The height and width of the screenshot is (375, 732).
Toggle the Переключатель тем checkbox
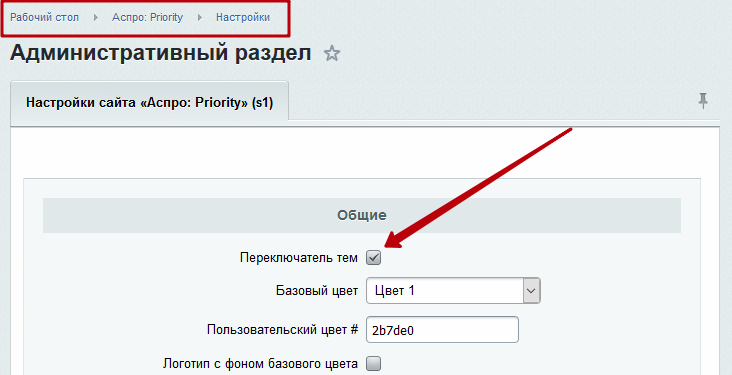(373, 257)
